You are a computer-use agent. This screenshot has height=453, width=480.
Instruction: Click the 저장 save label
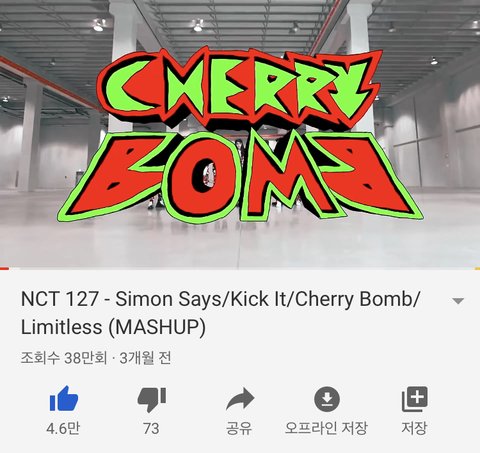414,428
